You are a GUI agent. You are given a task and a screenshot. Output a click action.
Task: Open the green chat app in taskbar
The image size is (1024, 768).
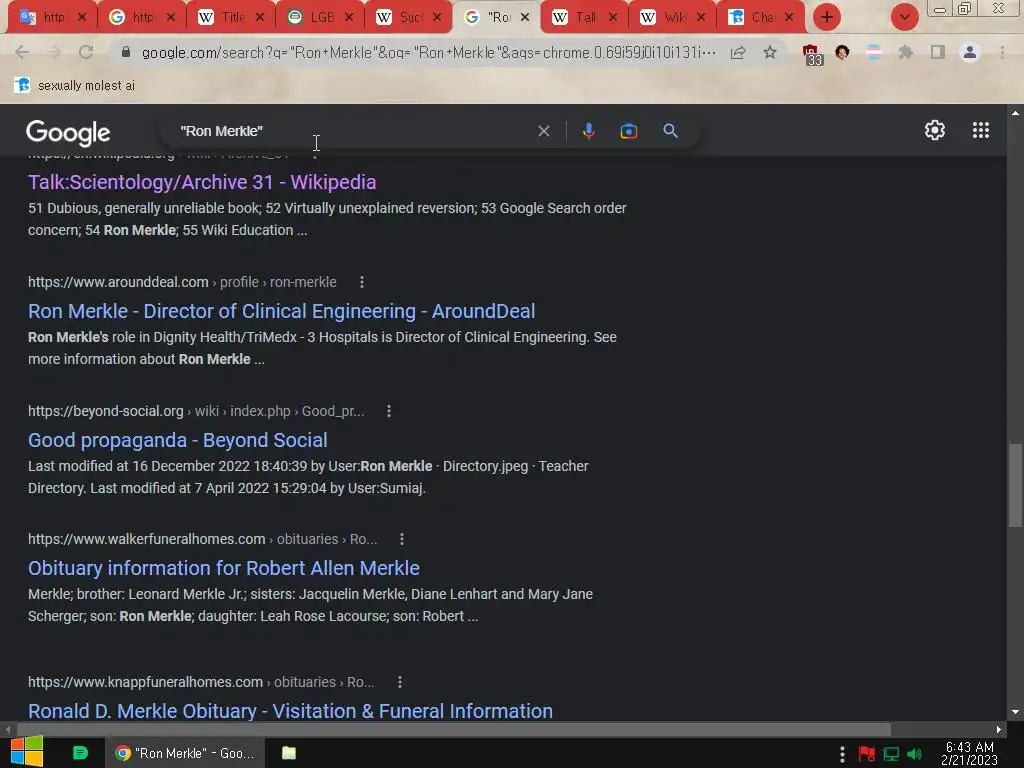pyautogui.click(x=80, y=753)
